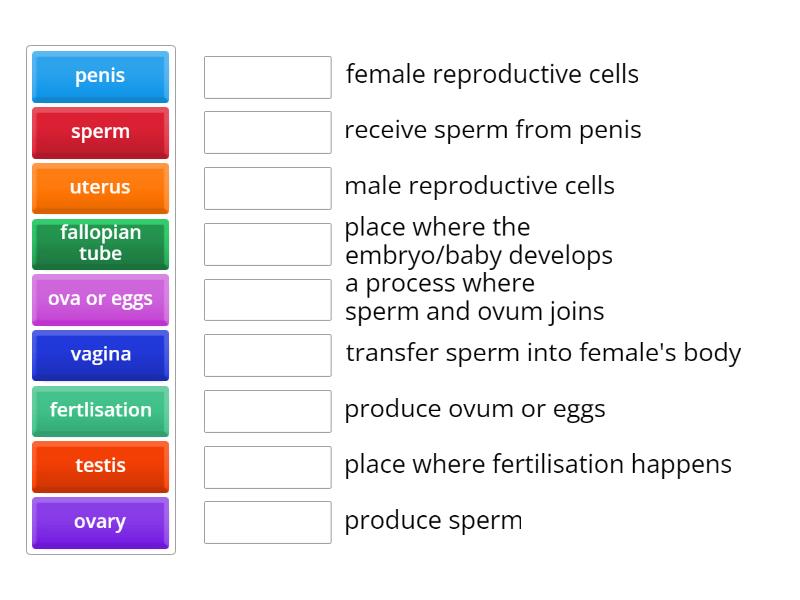800x600 pixels.
Task: Click the box beside 'produce ovum or eggs'
Action: tap(267, 410)
